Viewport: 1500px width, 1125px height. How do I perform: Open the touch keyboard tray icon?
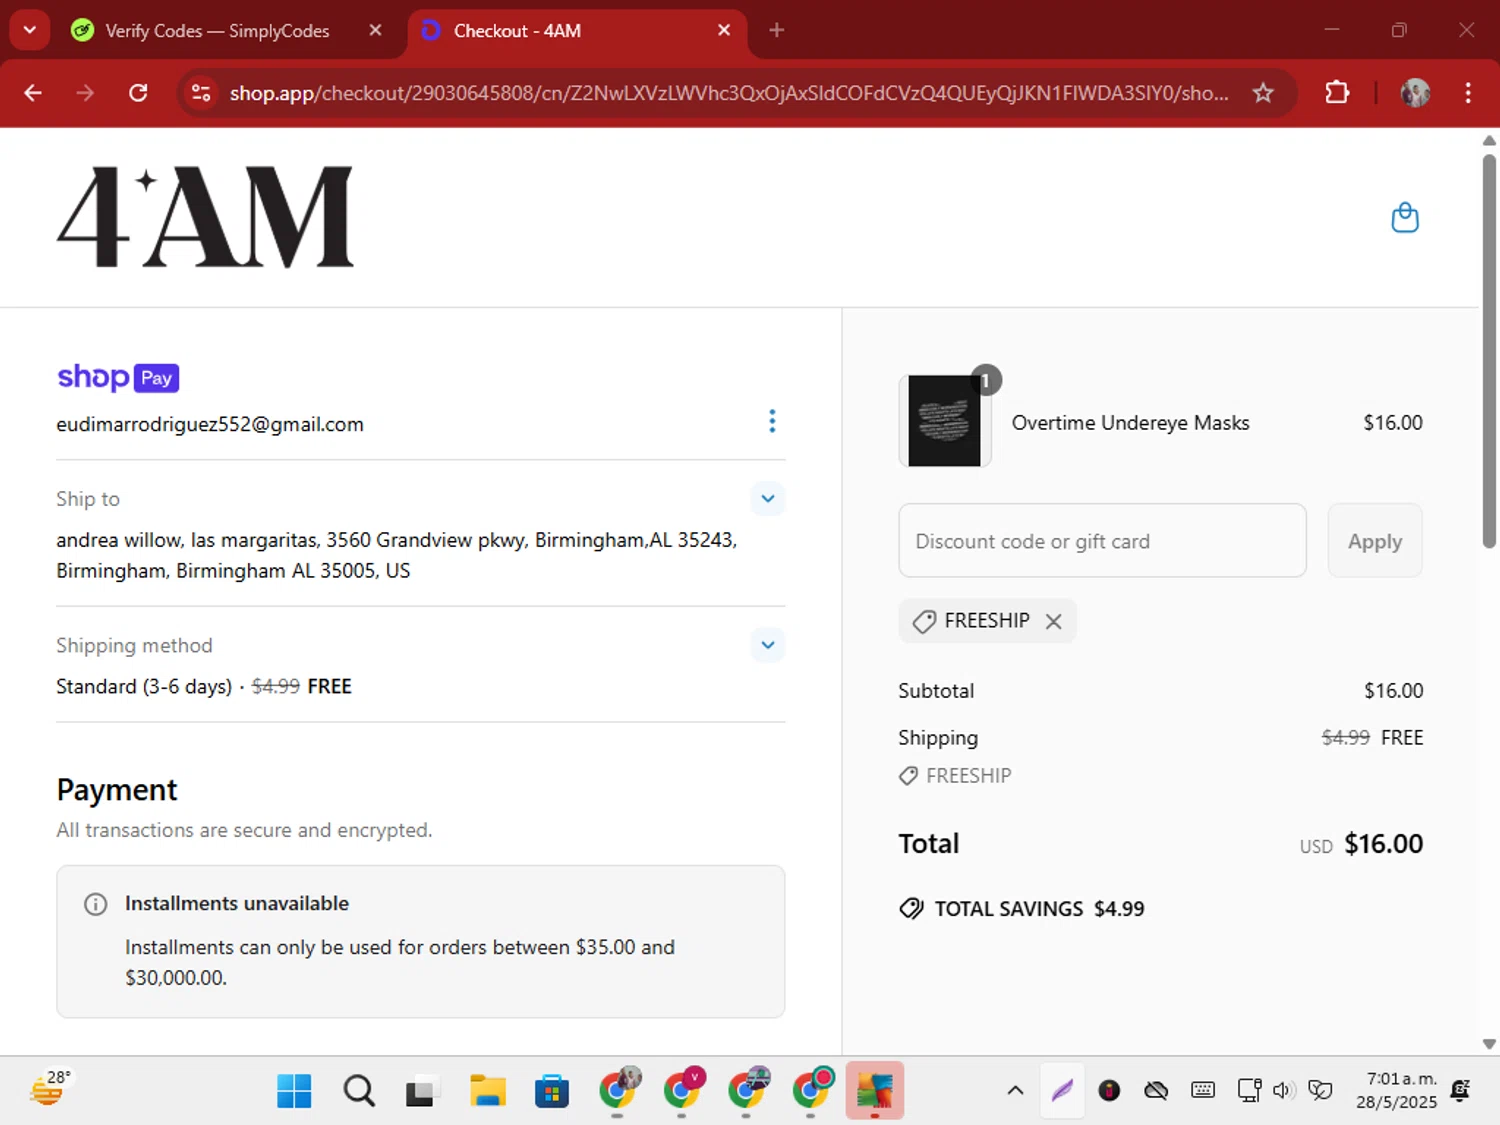point(1203,1091)
